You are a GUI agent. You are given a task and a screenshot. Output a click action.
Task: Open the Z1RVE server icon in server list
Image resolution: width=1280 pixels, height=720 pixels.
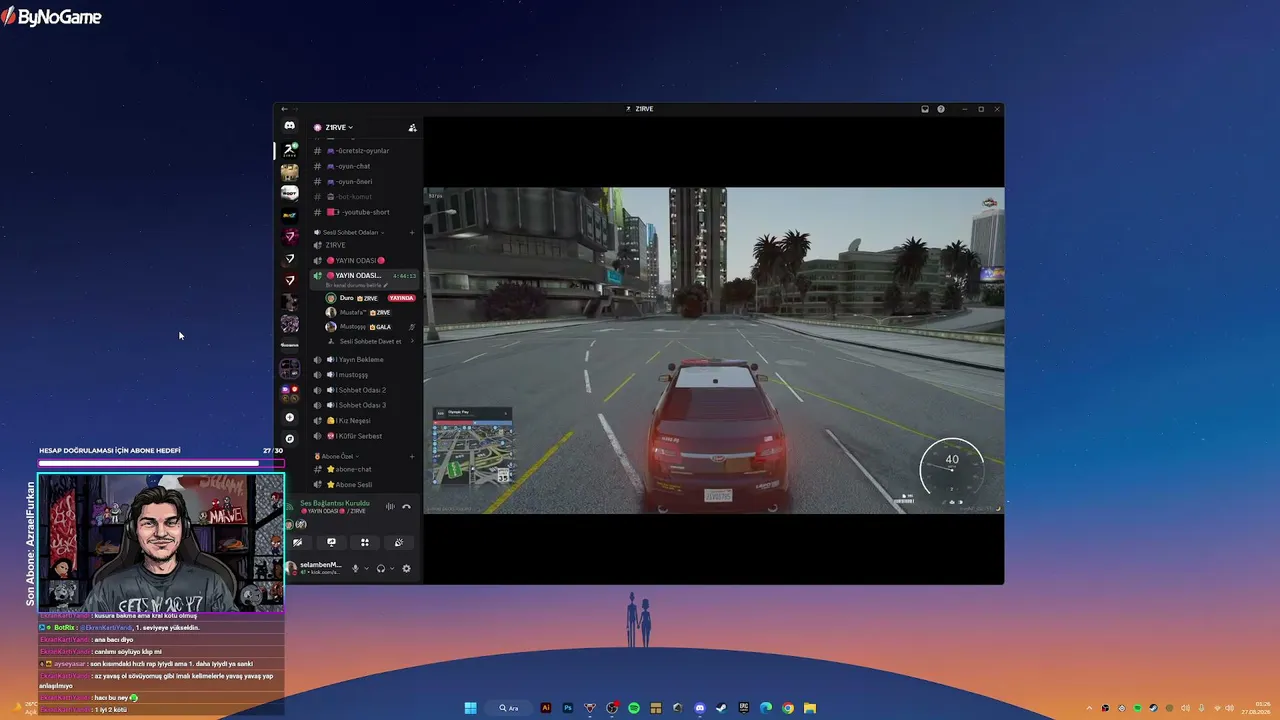289,150
